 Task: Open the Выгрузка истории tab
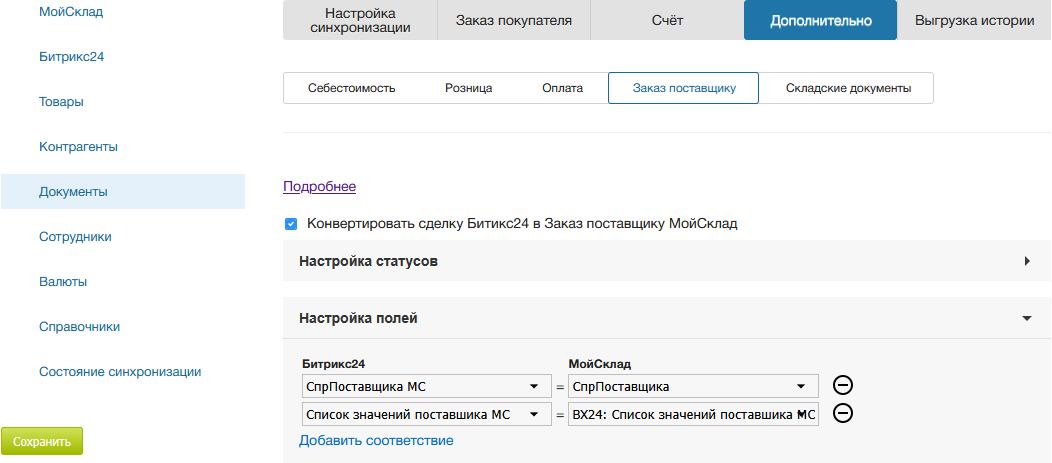(x=973, y=20)
